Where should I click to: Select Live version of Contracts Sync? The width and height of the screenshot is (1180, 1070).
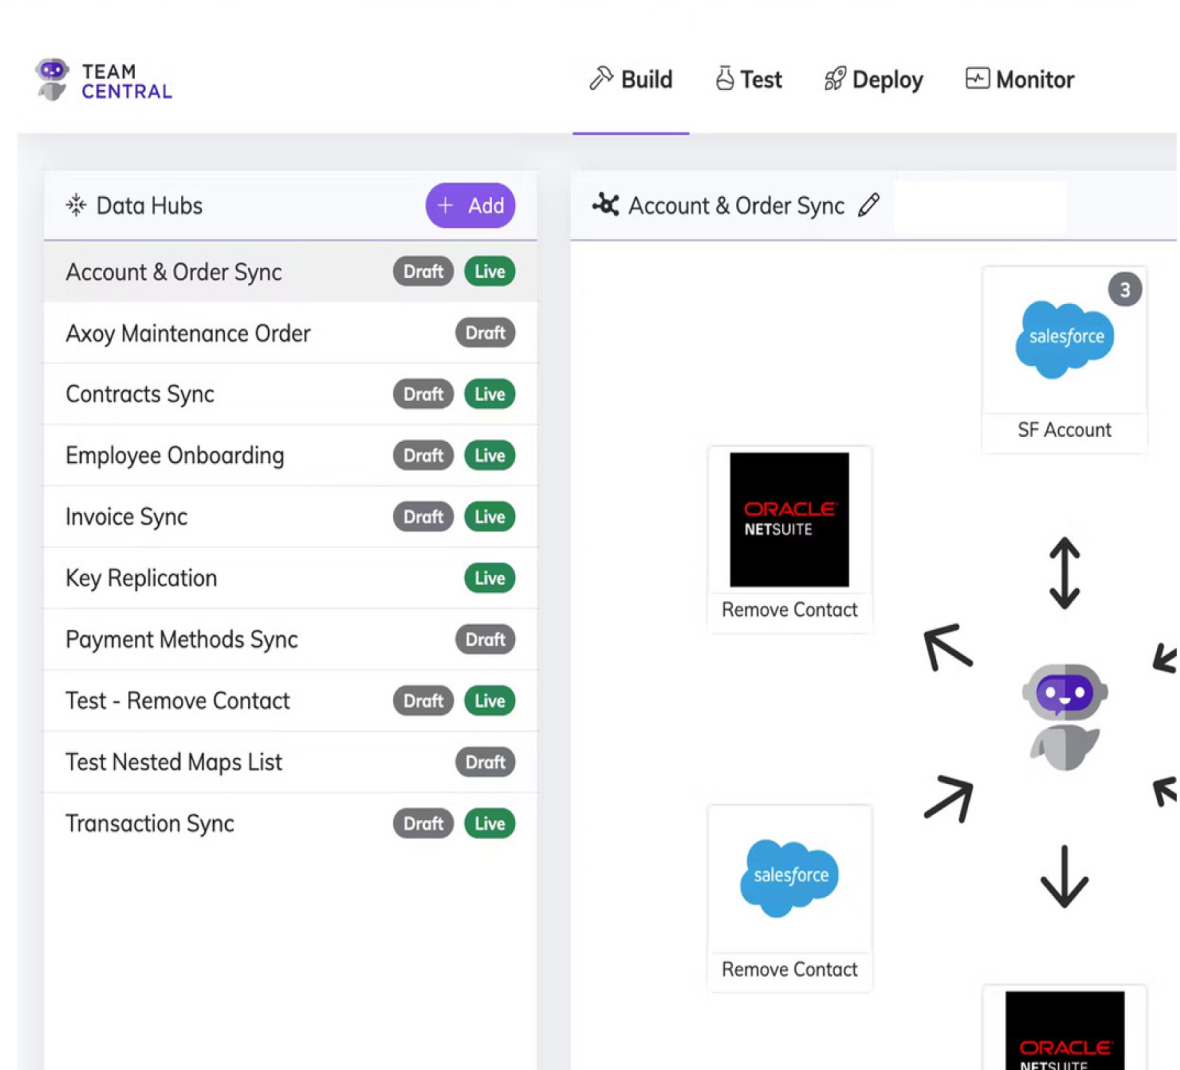coord(489,395)
